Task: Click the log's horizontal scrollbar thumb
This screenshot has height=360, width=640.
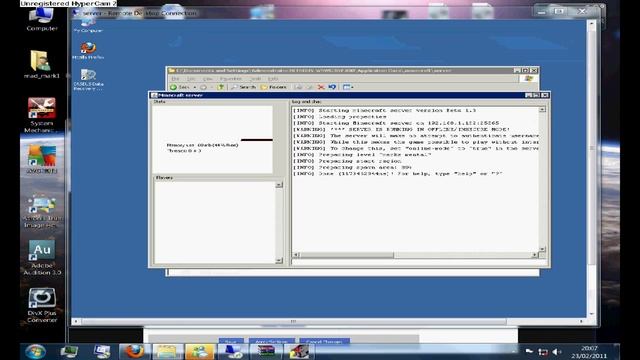Action: pos(347,255)
